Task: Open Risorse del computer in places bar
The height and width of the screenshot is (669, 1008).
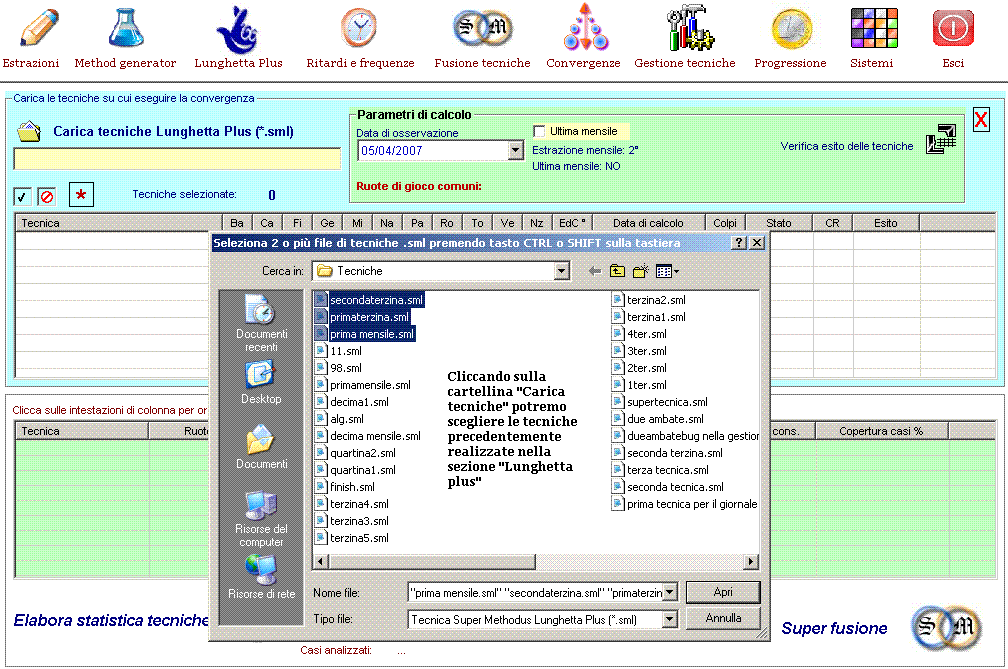Action: pyautogui.click(x=261, y=519)
